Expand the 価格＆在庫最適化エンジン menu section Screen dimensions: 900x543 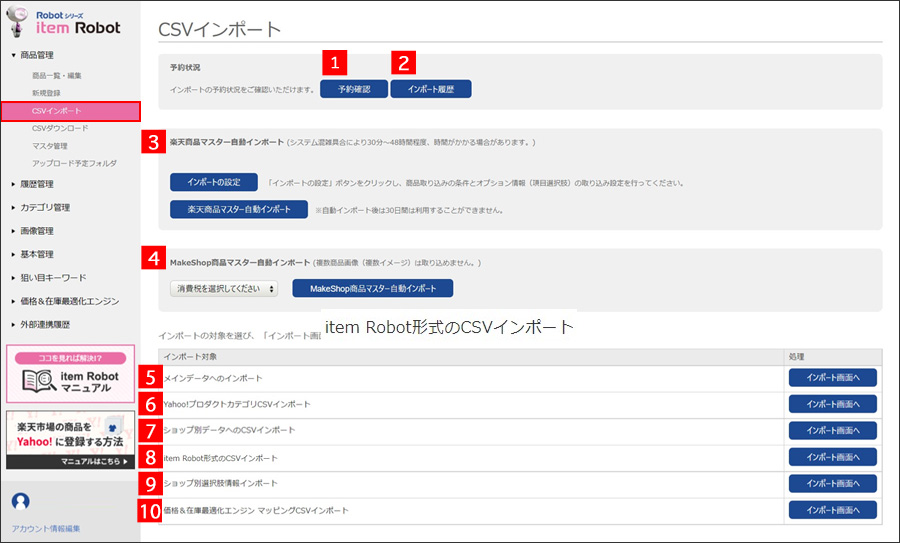[x=65, y=301]
